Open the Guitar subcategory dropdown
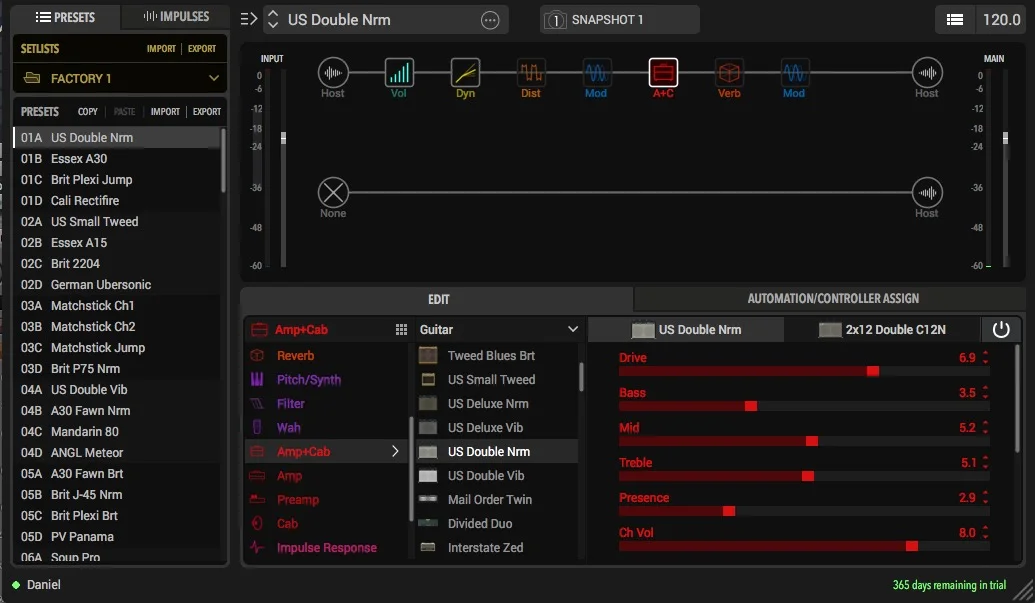This screenshot has width=1035, height=603. click(572, 329)
